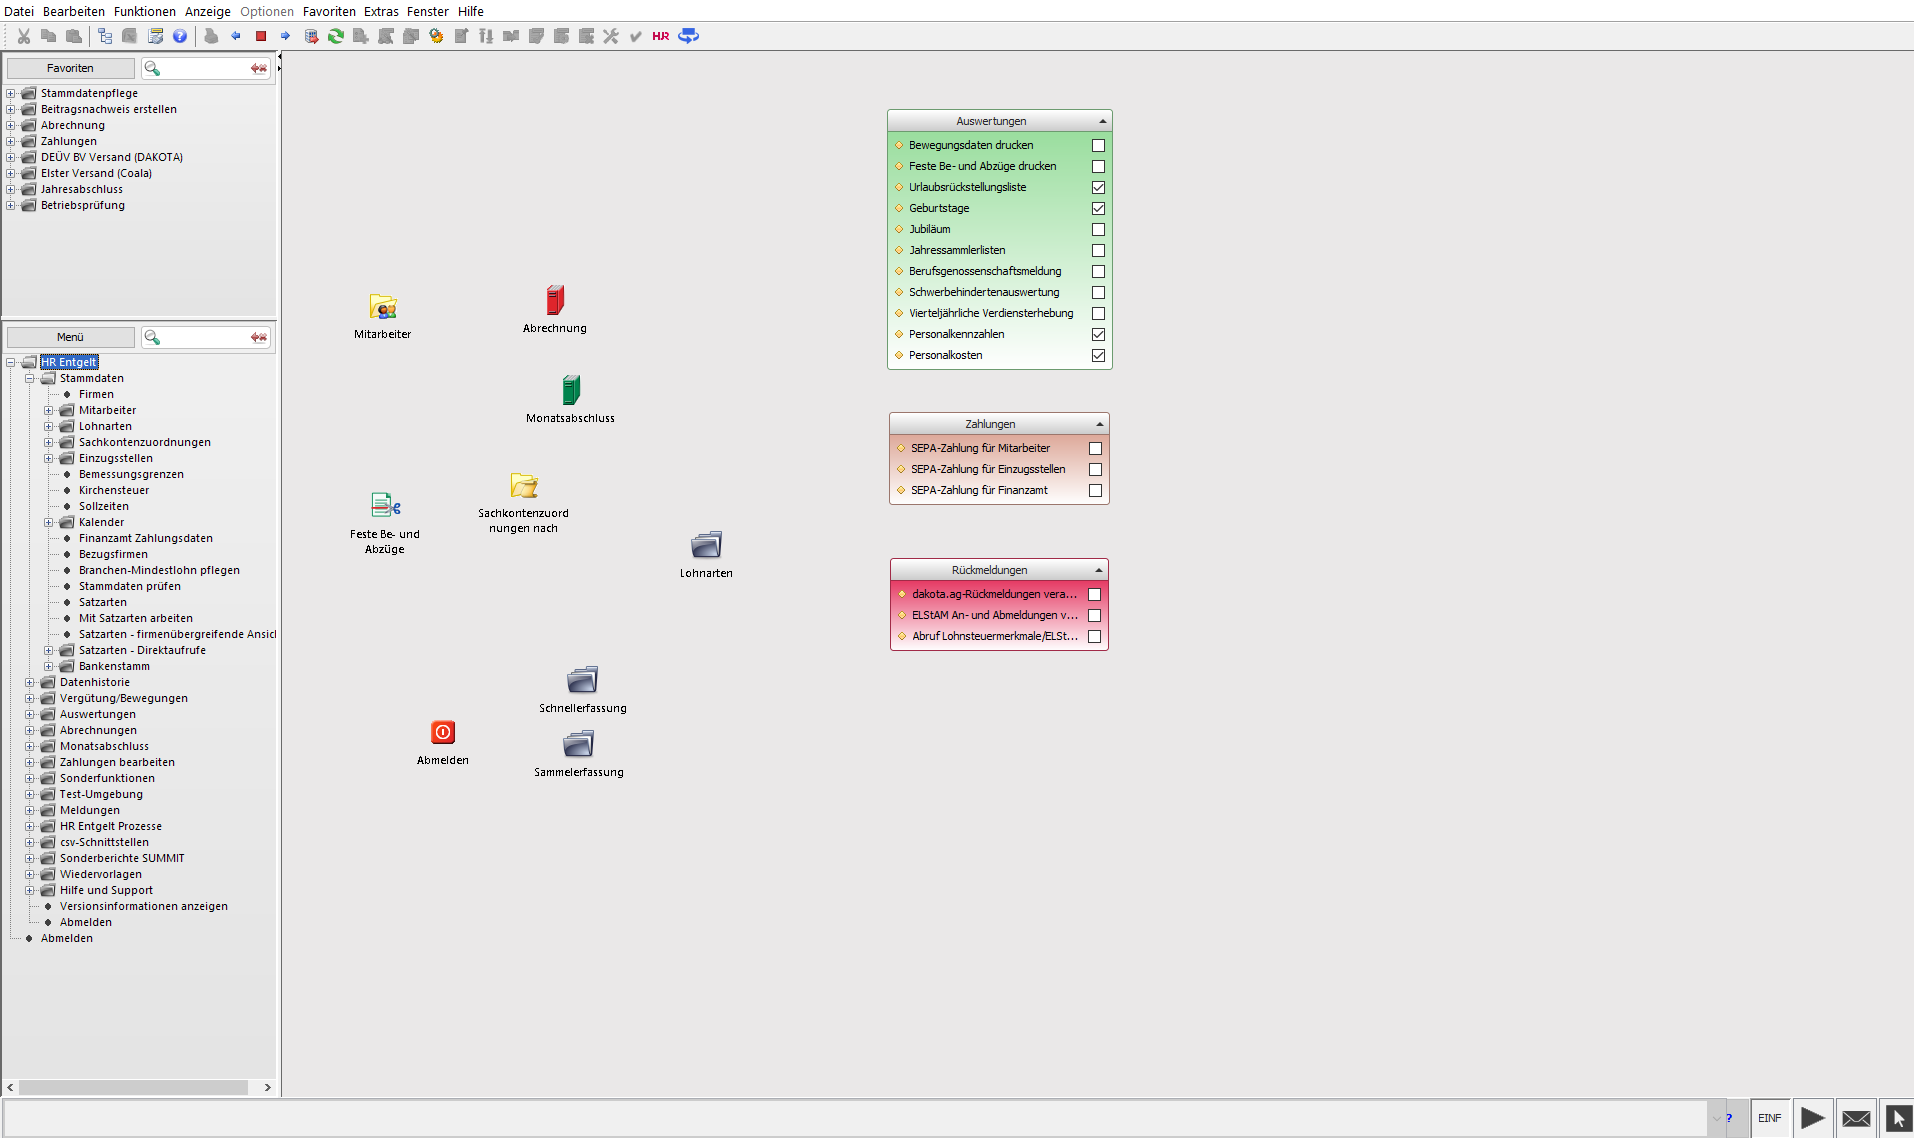Click the envelope icon in status bar
Screen dimensions: 1914x1138
(1856, 1118)
